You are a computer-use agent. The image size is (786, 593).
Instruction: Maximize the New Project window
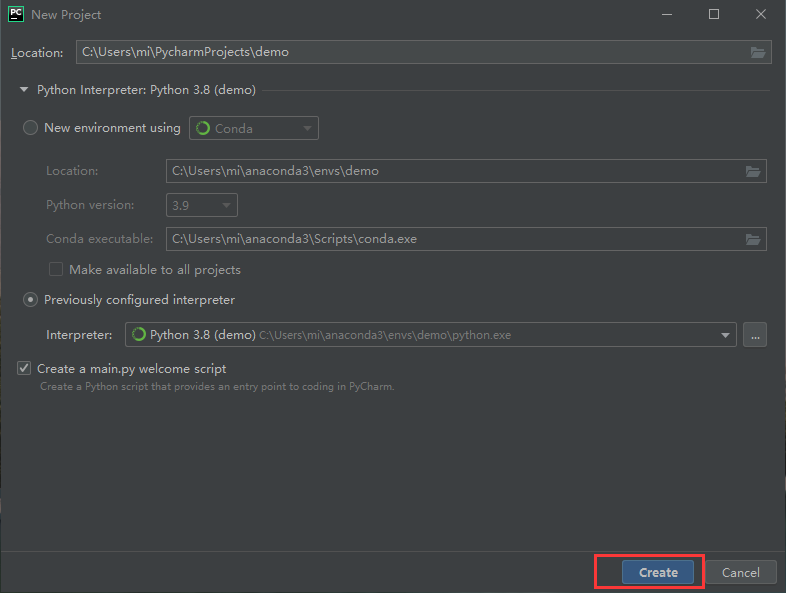[x=714, y=14]
